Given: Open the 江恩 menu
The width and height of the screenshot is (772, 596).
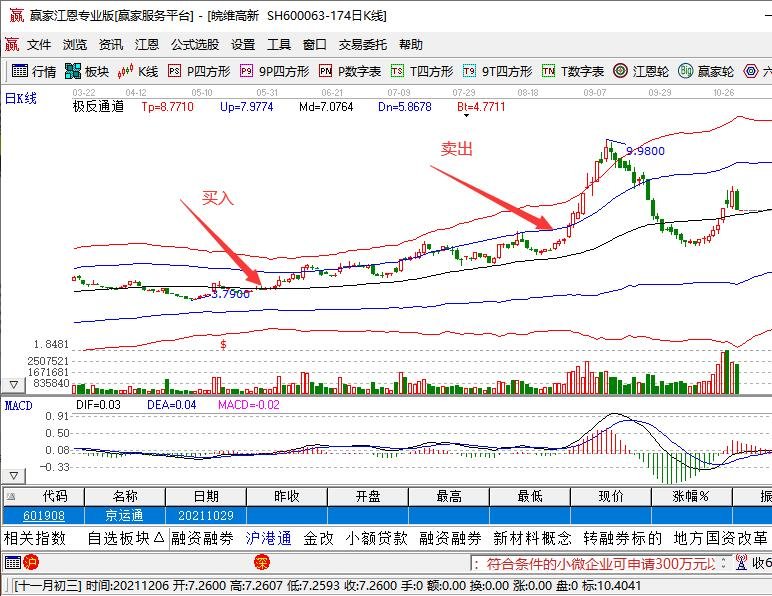Looking at the screenshot, I should tap(147, 45).
